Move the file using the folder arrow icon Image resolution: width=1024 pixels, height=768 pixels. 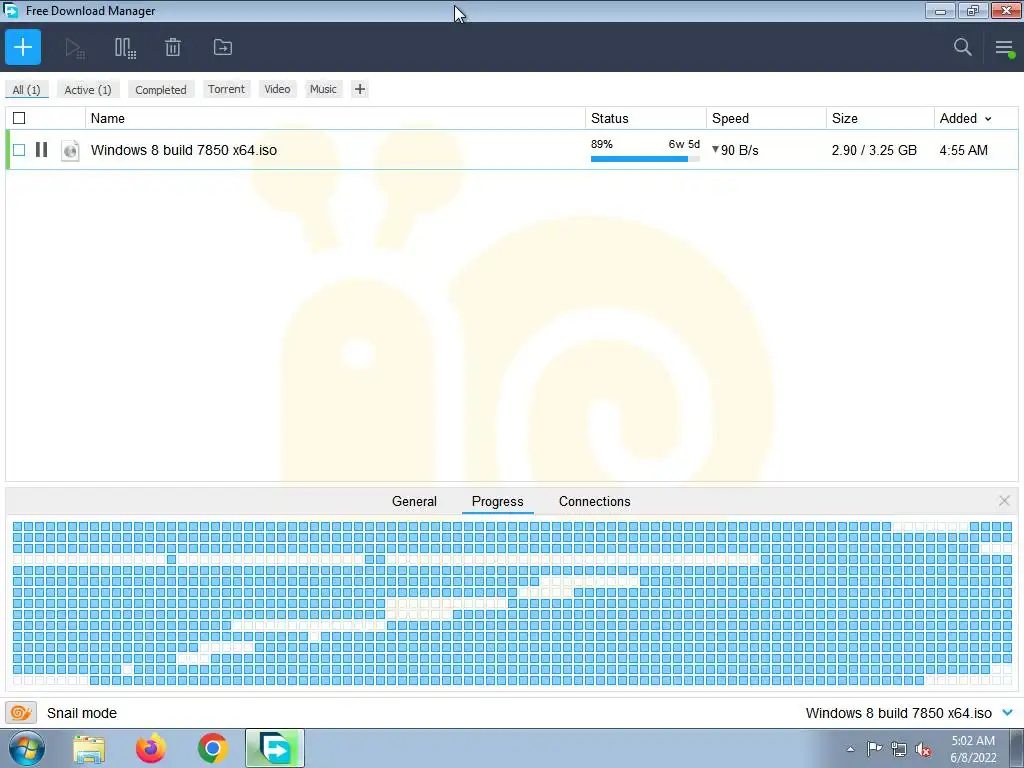[223, 47]
